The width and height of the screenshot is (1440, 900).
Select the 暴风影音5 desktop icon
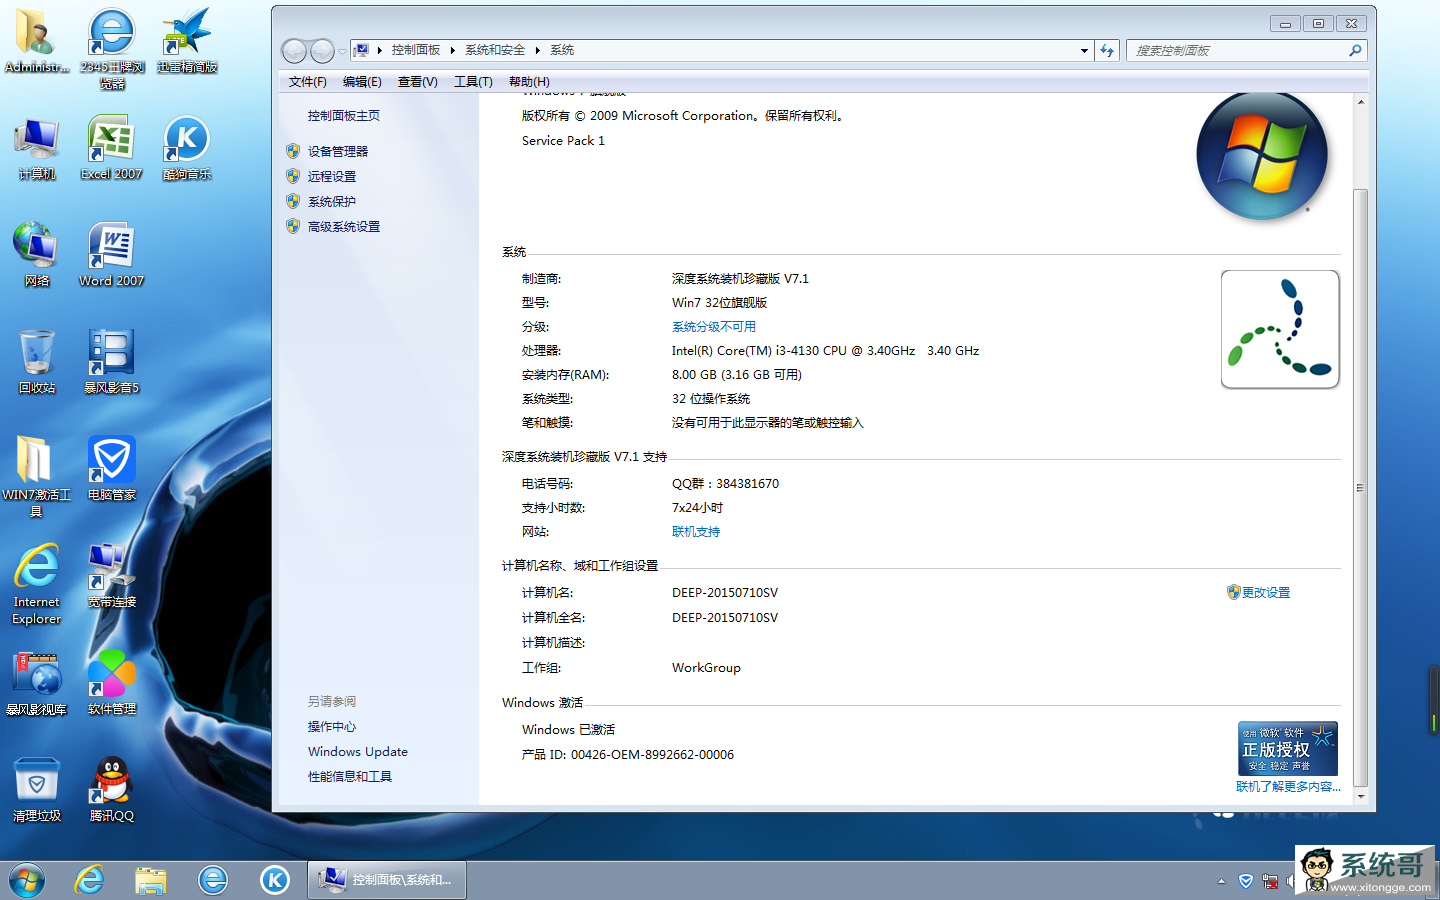coord(112,362)
